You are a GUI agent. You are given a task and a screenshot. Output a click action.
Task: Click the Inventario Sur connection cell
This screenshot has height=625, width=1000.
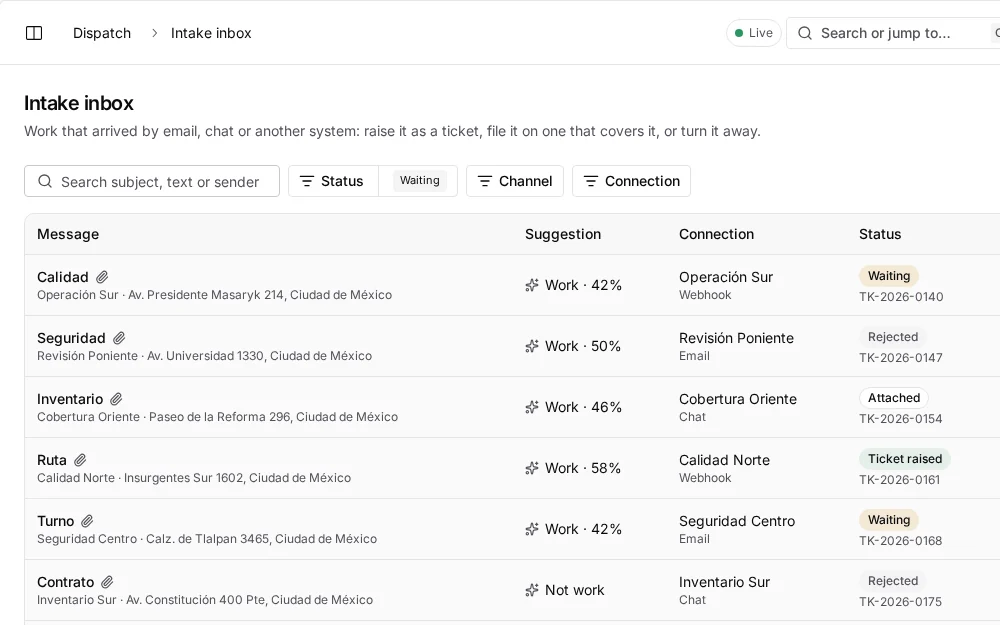724,590
